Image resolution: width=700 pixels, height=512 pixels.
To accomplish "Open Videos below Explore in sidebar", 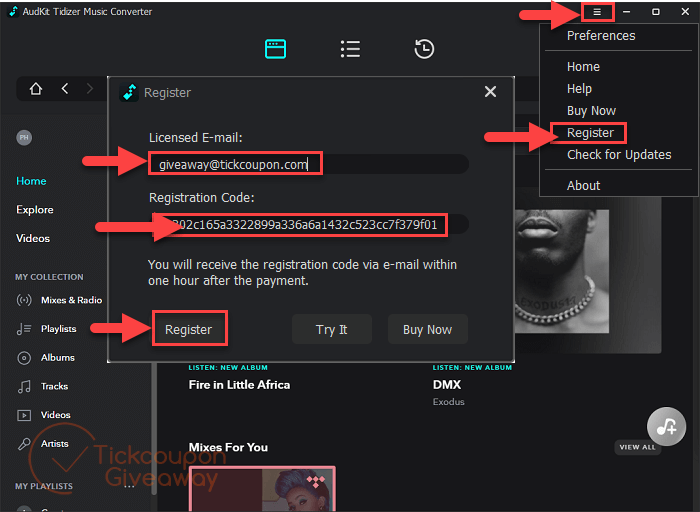I will (33, 238).
